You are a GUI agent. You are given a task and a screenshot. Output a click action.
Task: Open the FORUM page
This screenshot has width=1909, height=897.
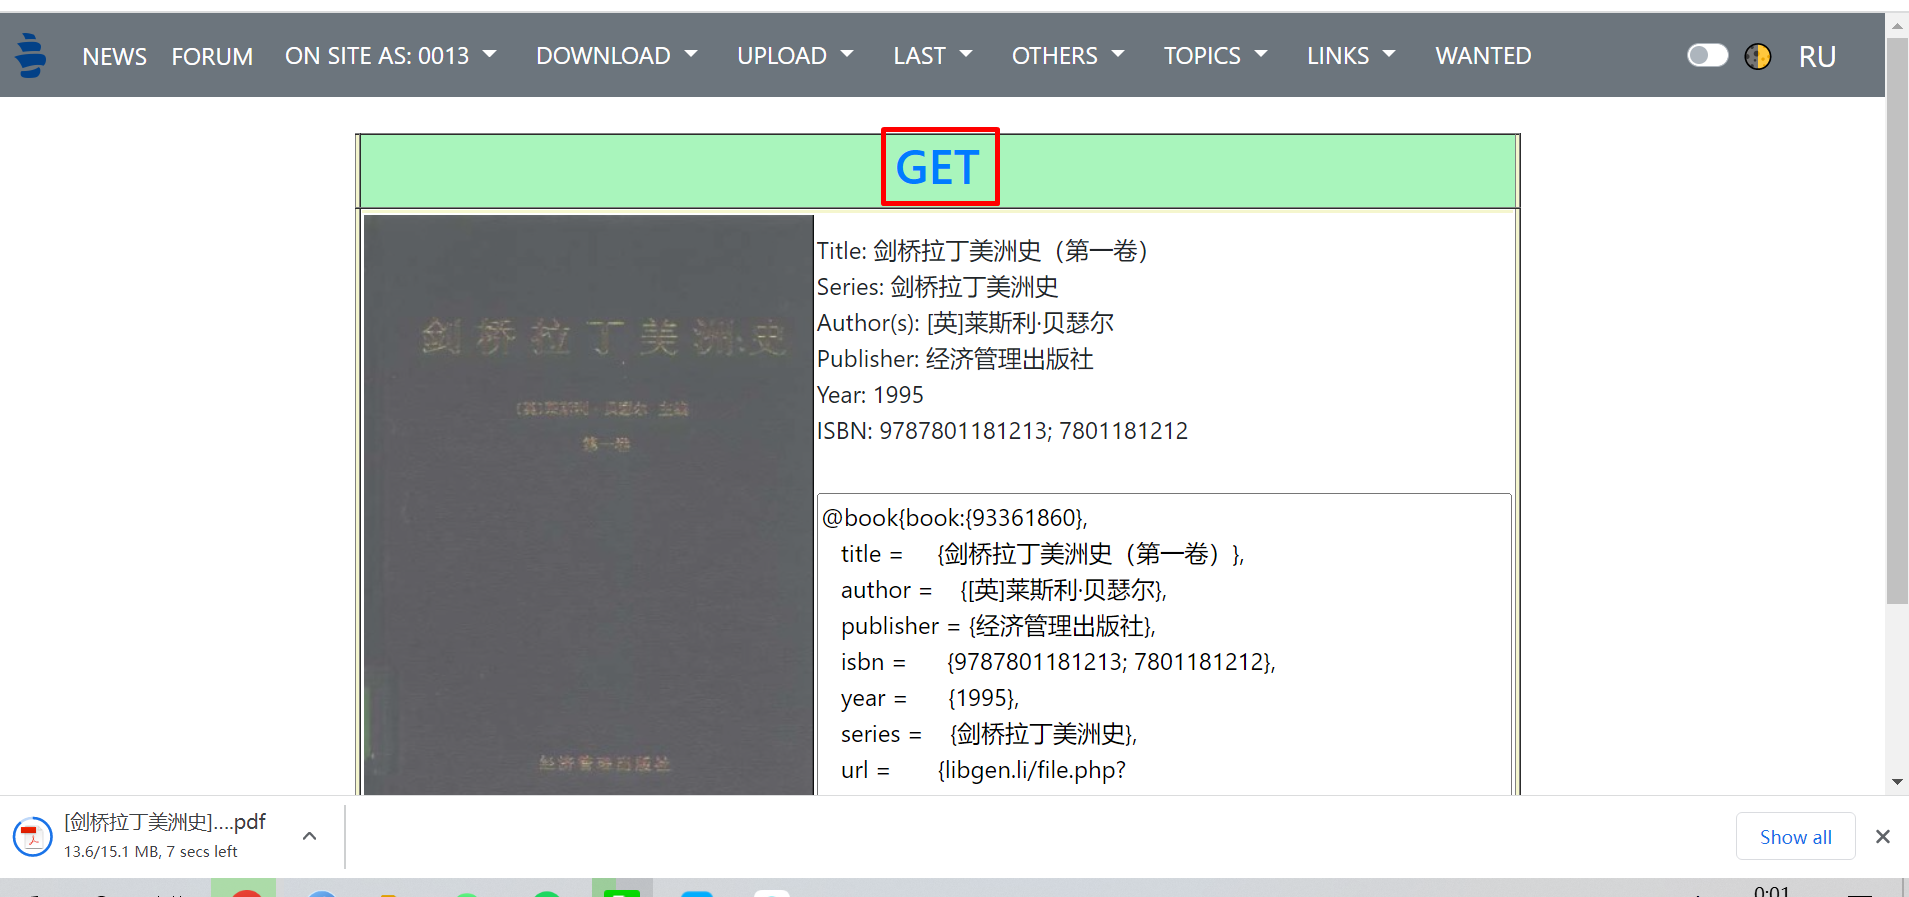click(212, 57)
